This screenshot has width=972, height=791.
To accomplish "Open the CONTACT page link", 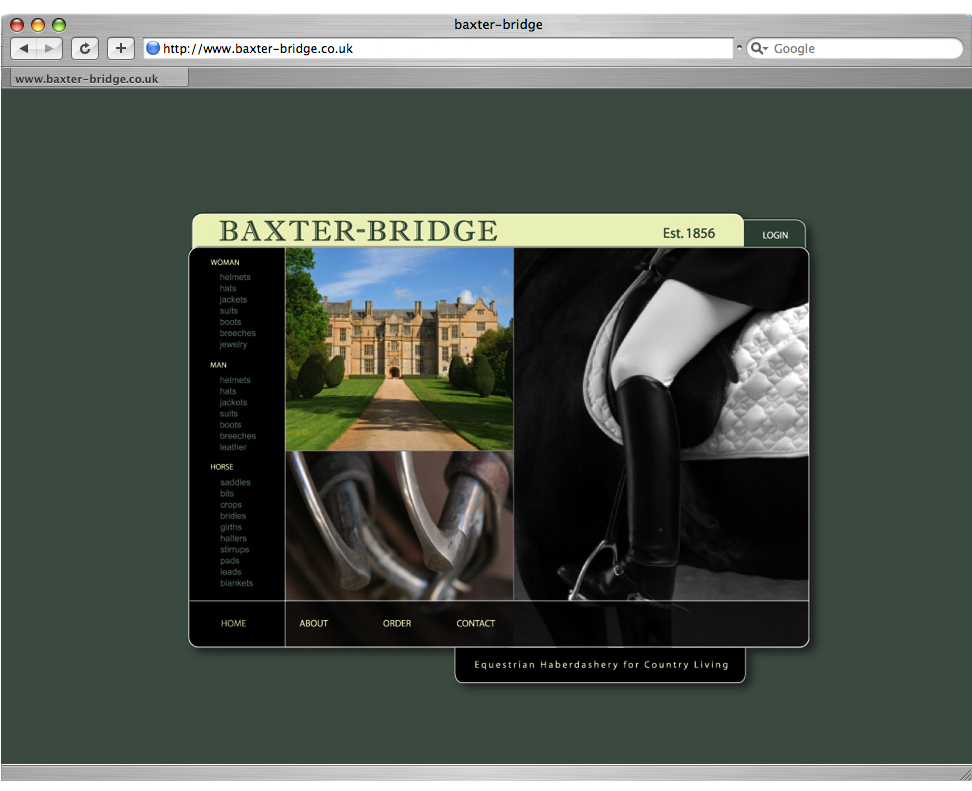I will (x=475, y=623).
